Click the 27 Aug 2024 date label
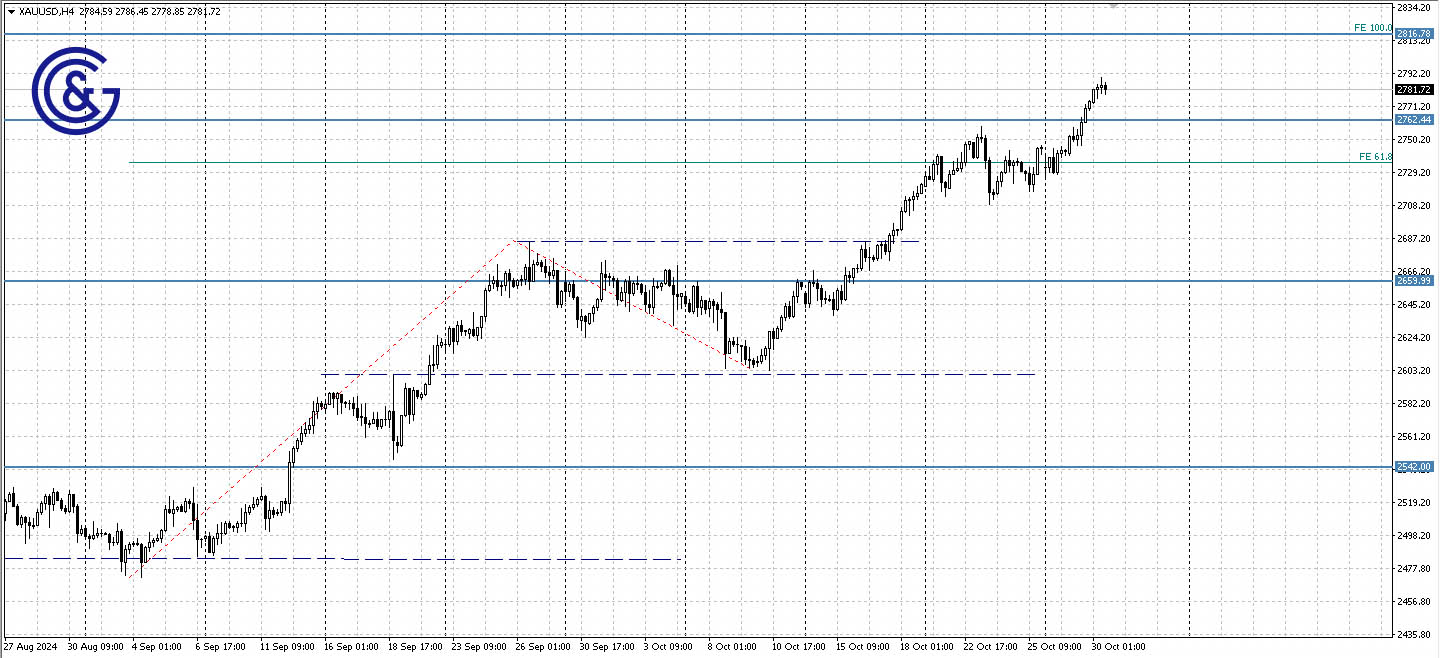This screenshot has height=658, width=1440. (x=29, y=647)
